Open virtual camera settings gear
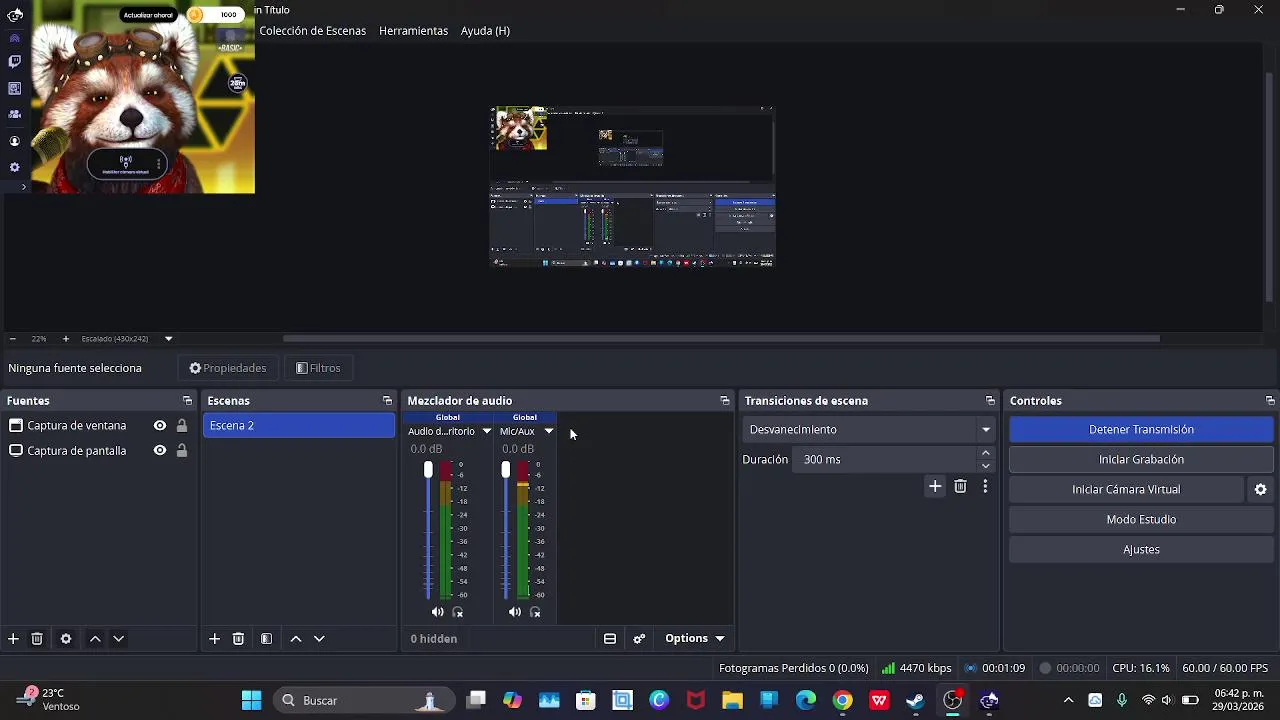This screenshot has height=720, width=1280. point(1260,489)
